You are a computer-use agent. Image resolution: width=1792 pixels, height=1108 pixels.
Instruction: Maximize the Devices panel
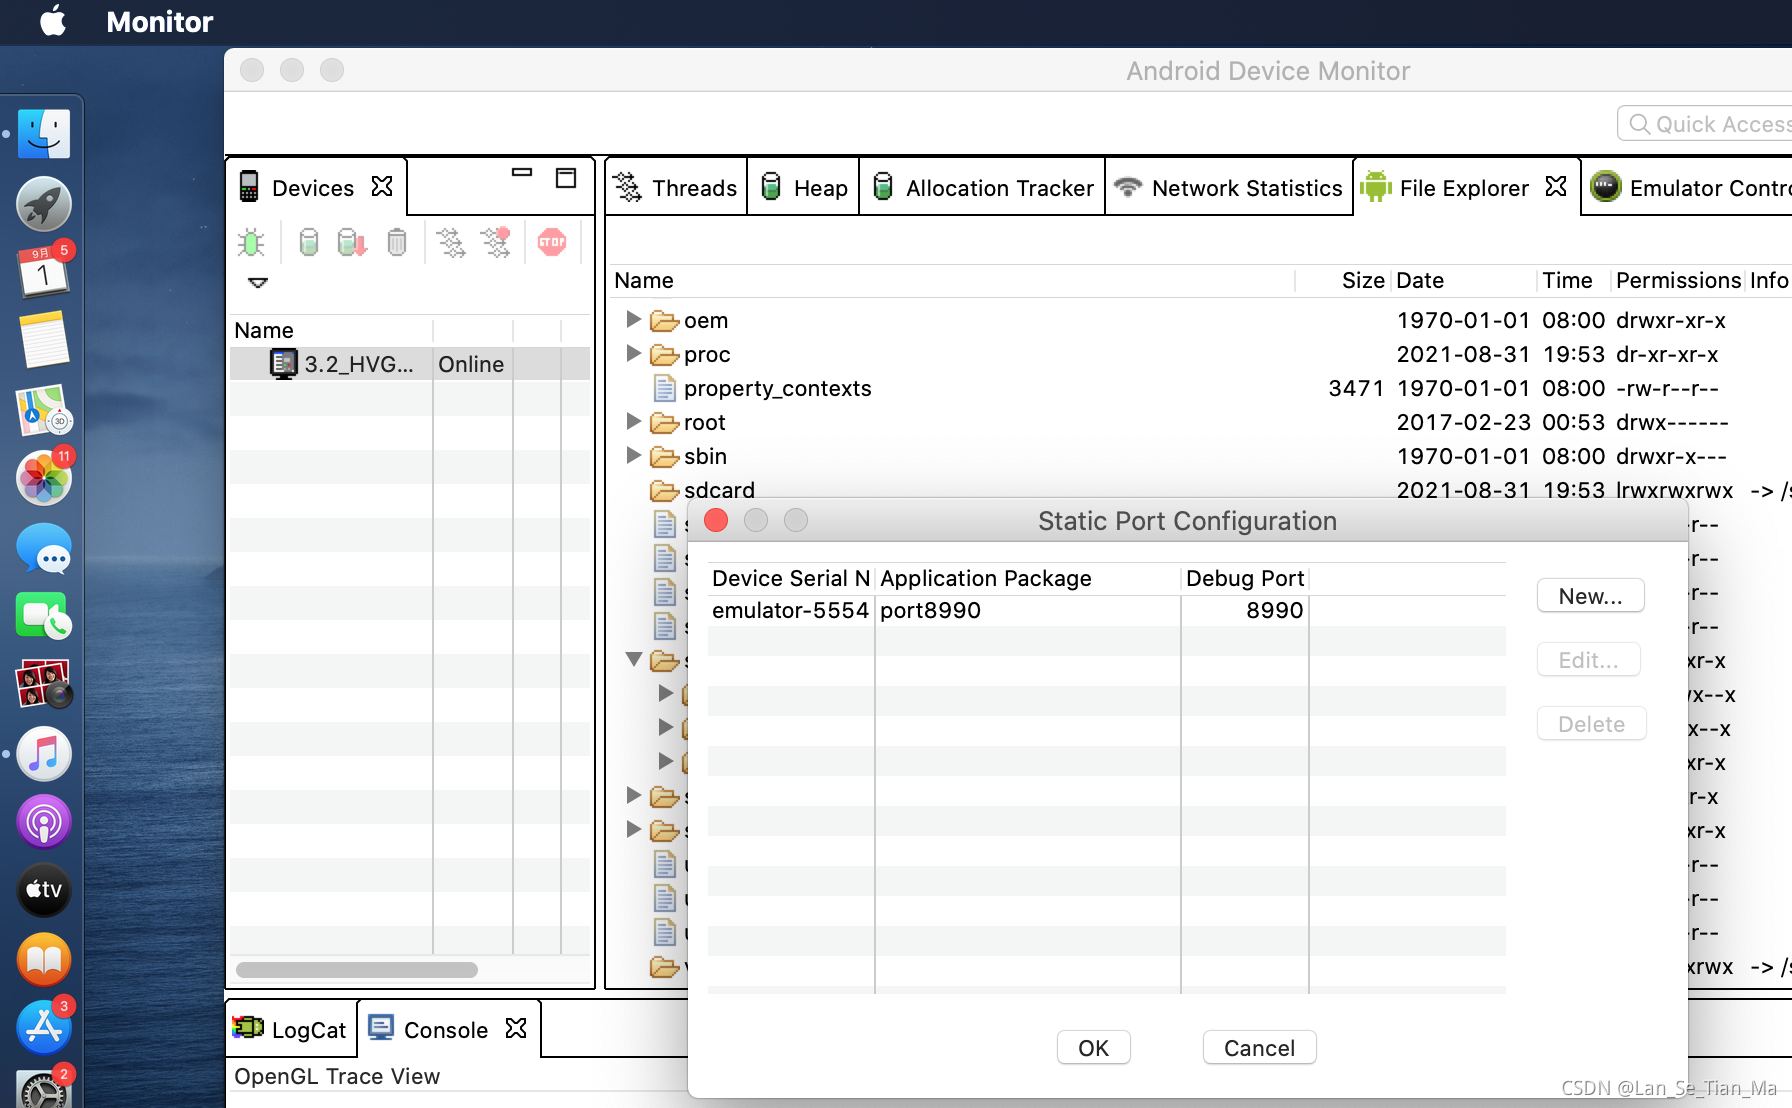[x=566, y=178]
